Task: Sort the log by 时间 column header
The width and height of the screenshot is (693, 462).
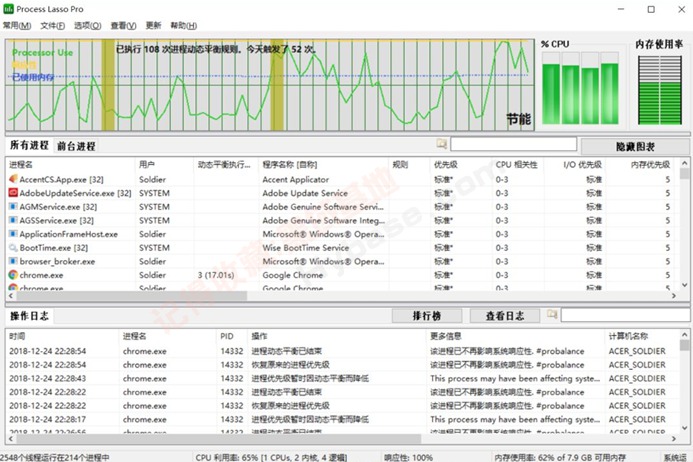Action: 62,336
